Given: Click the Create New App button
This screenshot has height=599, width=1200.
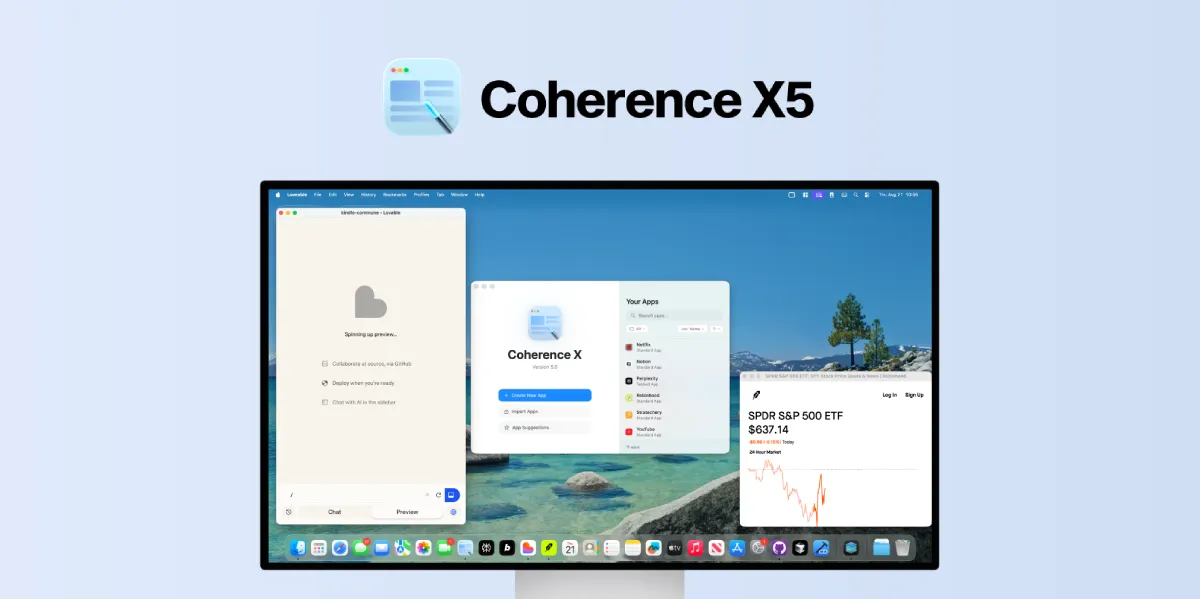Looking at the screenshot, I should click(x=545, y=395).
